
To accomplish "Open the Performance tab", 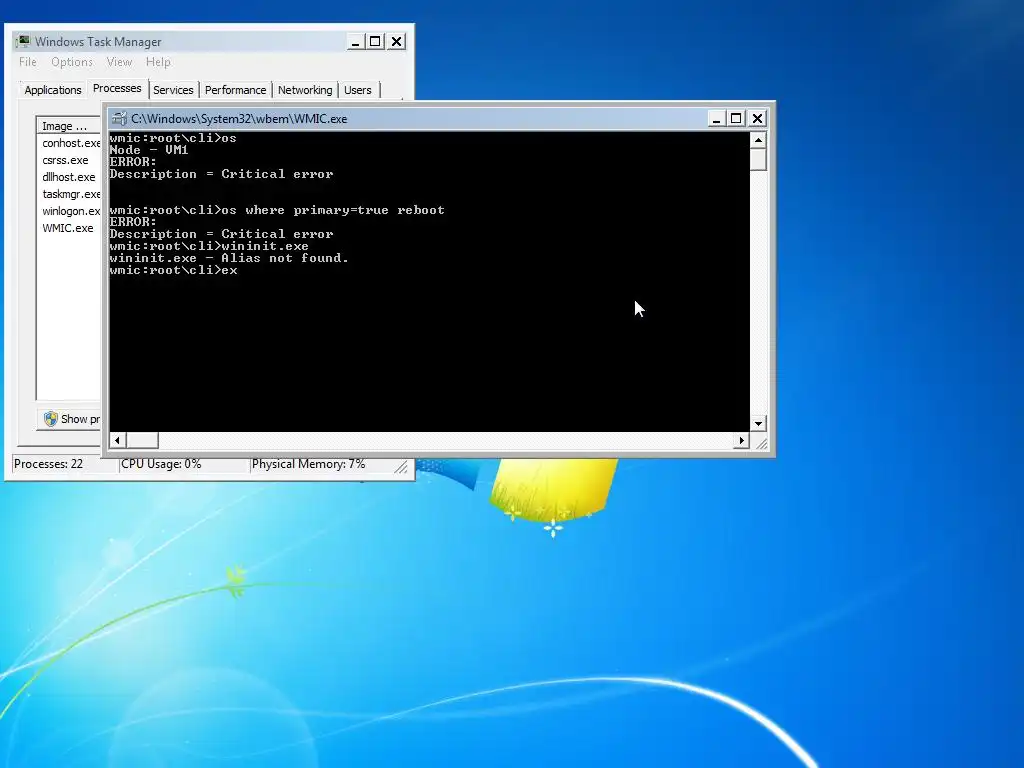I will click(235, 90).
